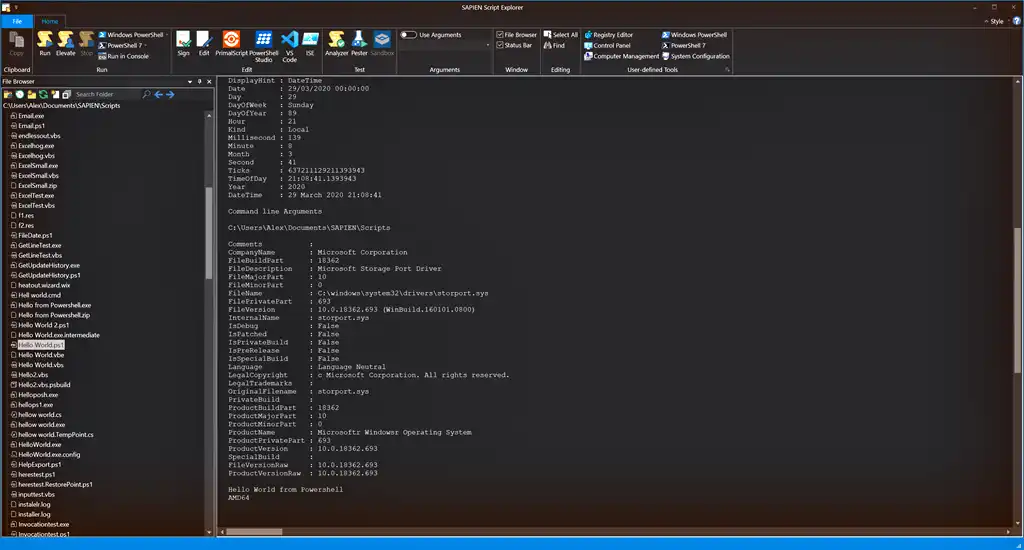Open Find in Editing group
1024x550 pixels.
click(554, 45)
